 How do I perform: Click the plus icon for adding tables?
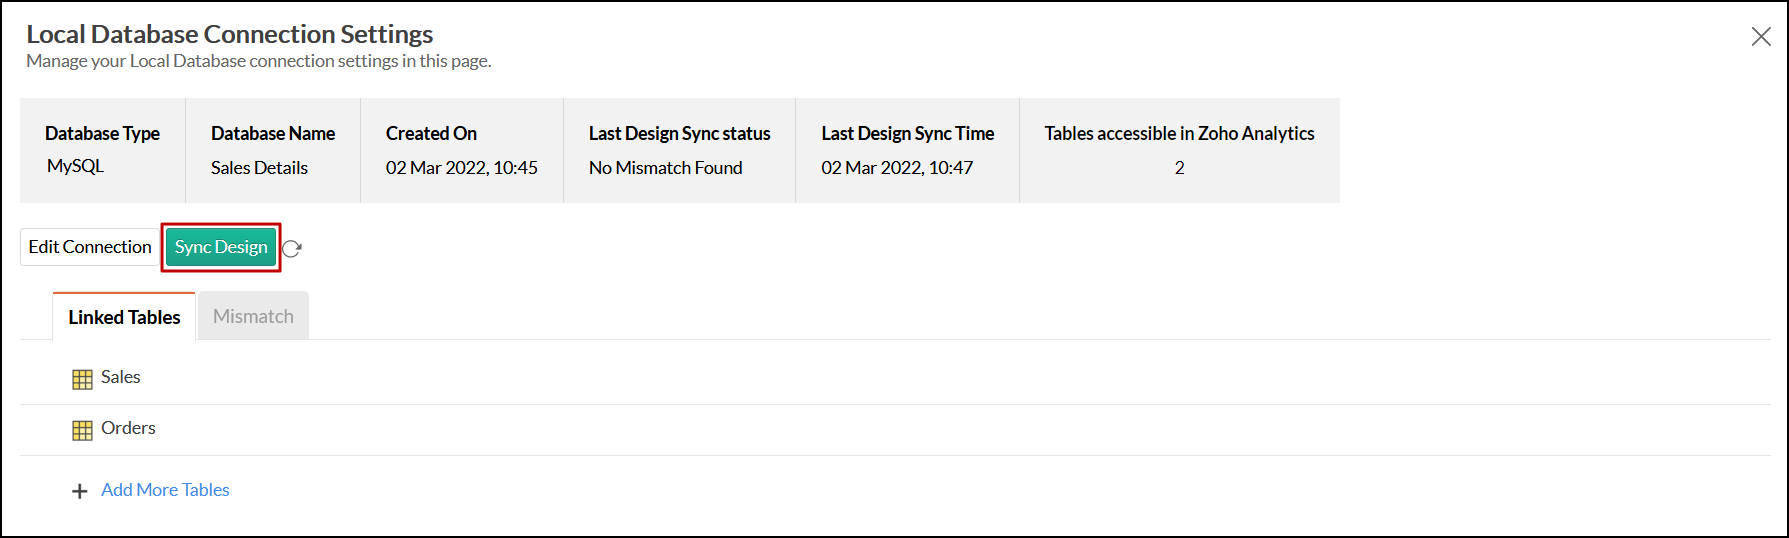pyautogui.click(x=80, y=491)
